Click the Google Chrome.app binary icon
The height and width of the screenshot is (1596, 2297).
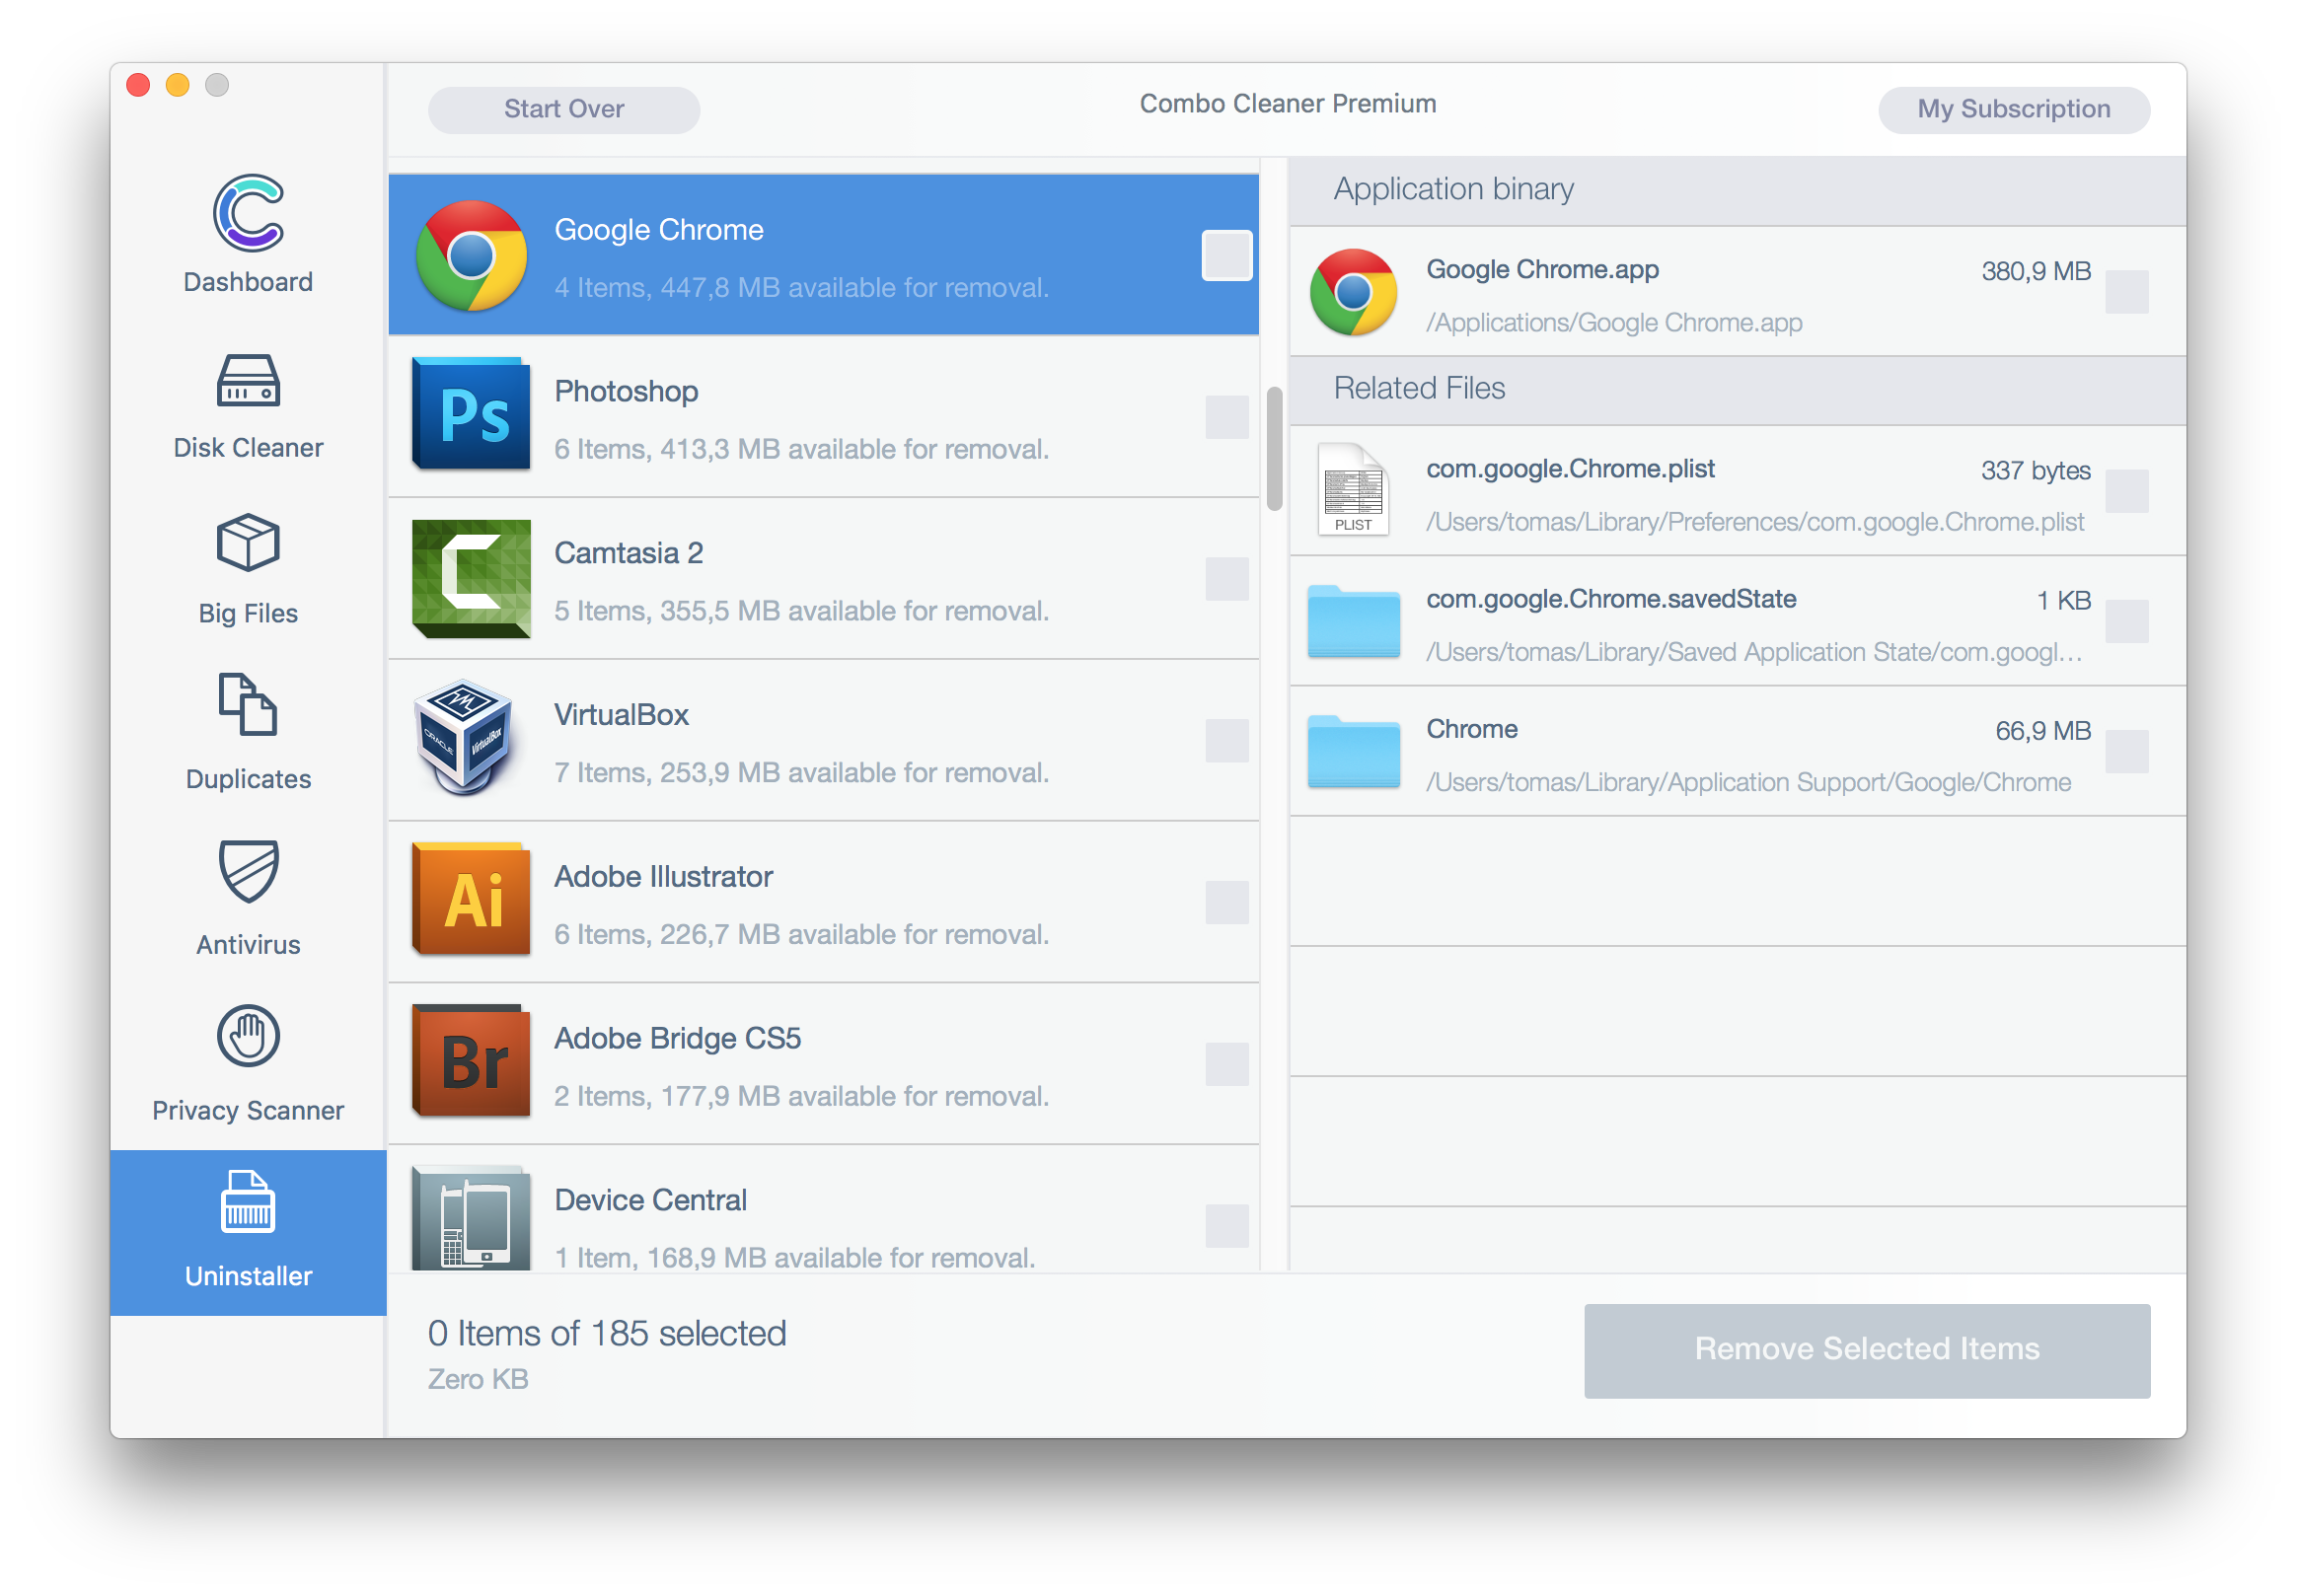point(1353,291)
